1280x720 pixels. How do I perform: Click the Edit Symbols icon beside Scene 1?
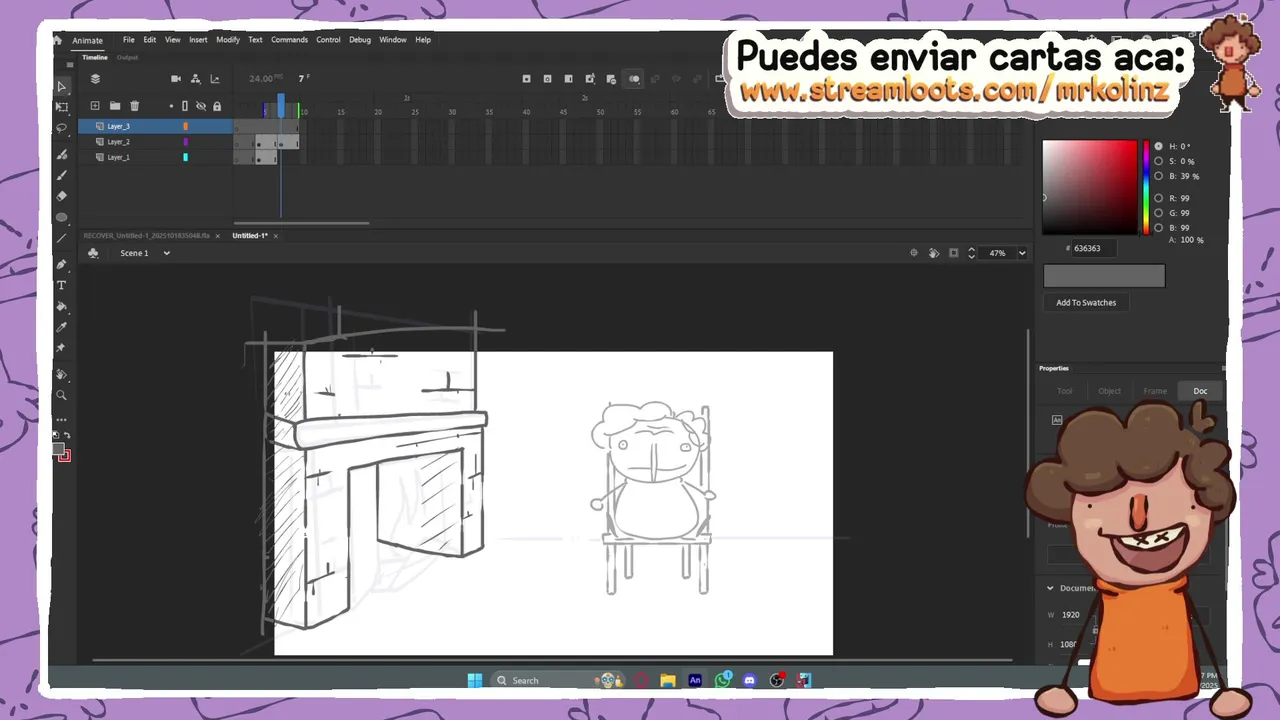[x=93, y=253]
